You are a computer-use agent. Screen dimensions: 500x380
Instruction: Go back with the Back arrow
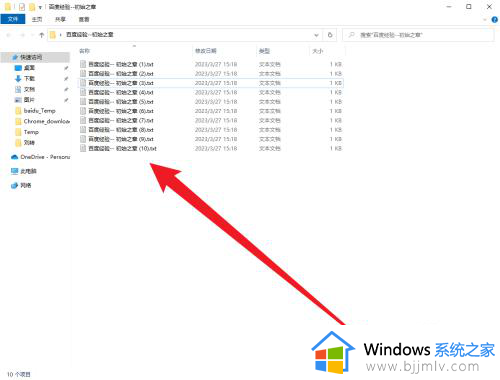pos(9,35)
